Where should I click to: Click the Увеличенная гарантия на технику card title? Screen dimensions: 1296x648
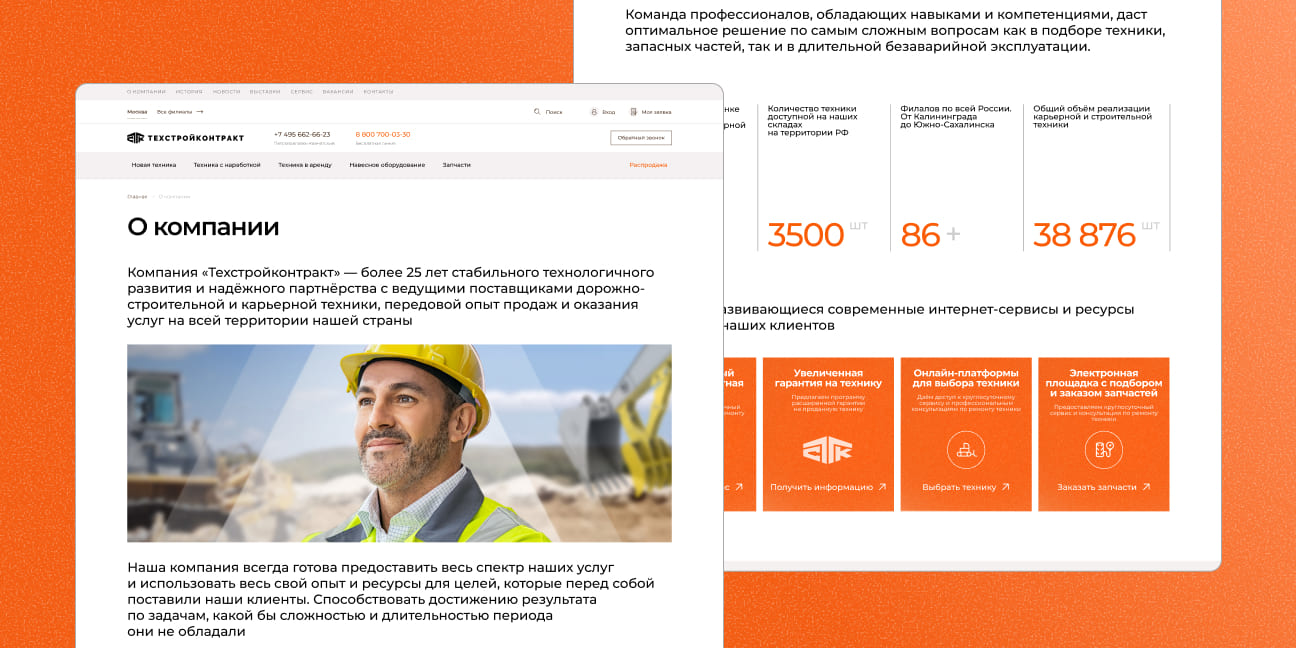click(828, 378)
